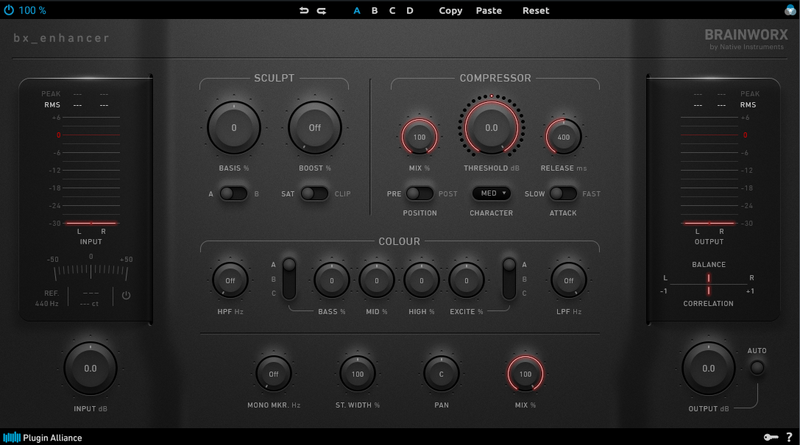Click the Copy button
Screen dimensions: 800x445
451,11
